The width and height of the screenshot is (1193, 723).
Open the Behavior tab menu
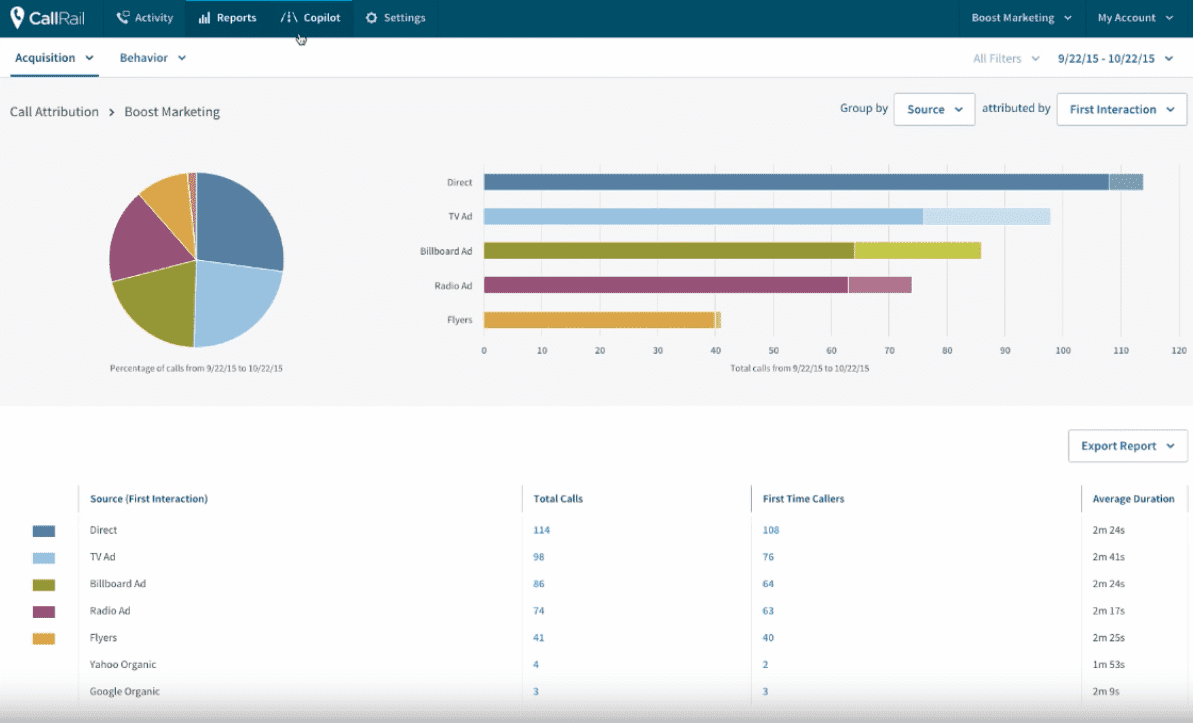(153, 58)
